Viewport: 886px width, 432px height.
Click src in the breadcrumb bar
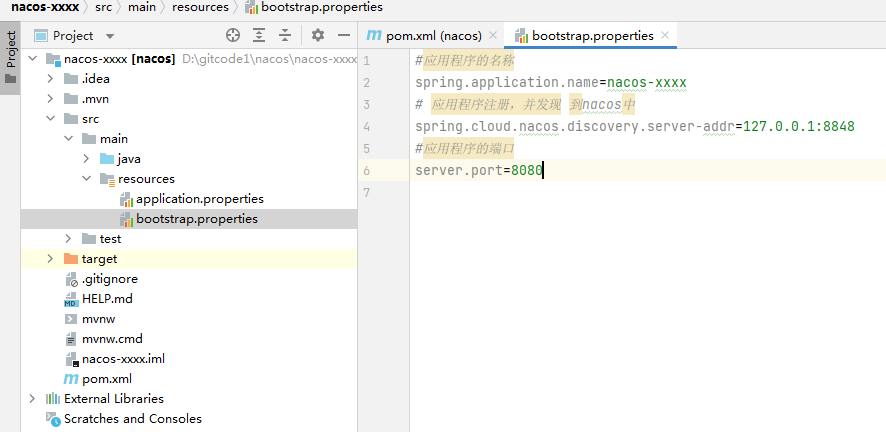103,7
